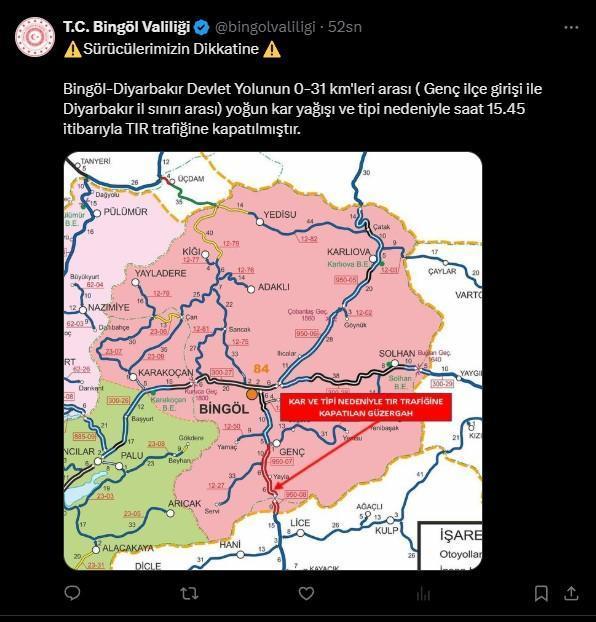596x622 pixels.
Task: Click the red TIR trafiğine kapatılan güzergah label
Action: (366, 407)
